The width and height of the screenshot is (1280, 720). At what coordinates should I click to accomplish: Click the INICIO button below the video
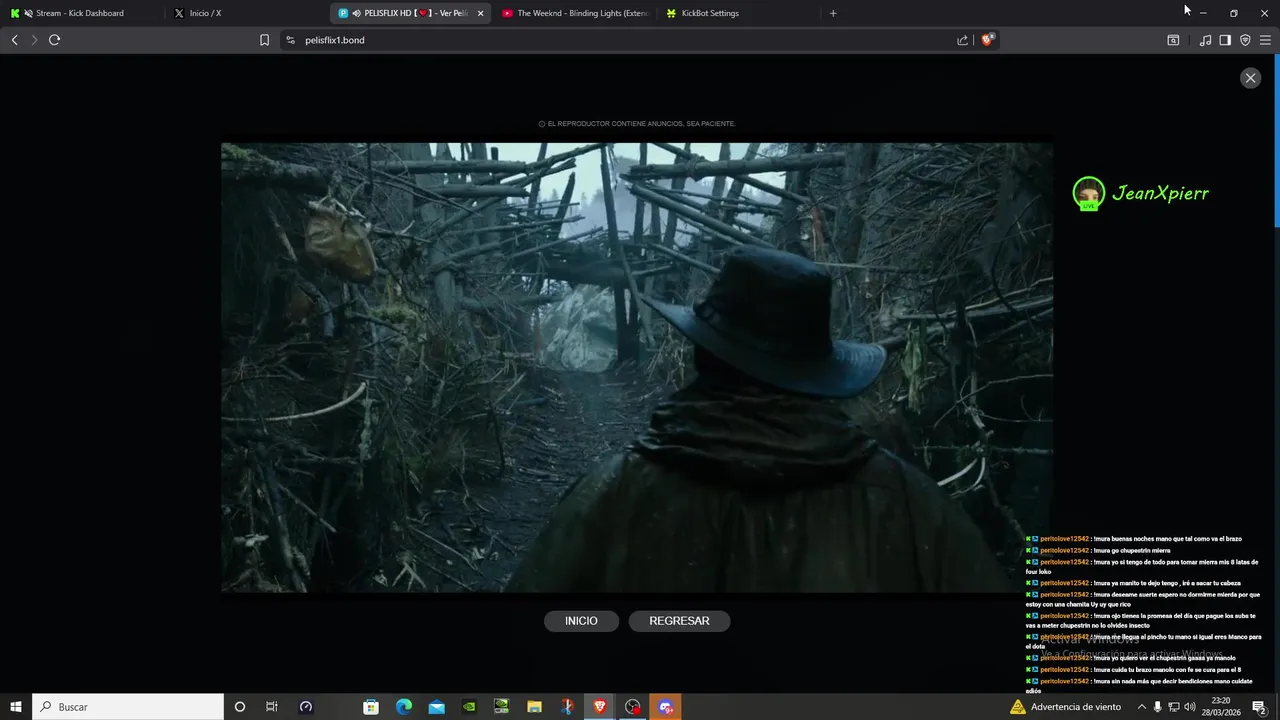coord(581,621)
